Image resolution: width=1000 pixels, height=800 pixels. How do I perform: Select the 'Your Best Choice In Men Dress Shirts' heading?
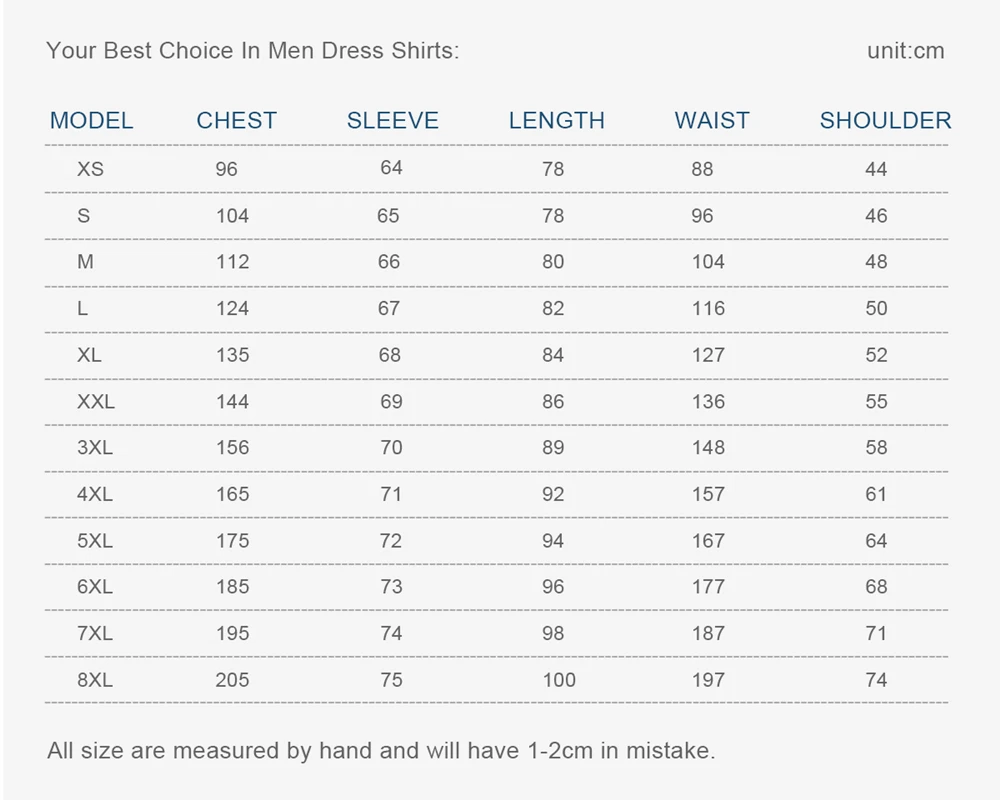point(253,51)
